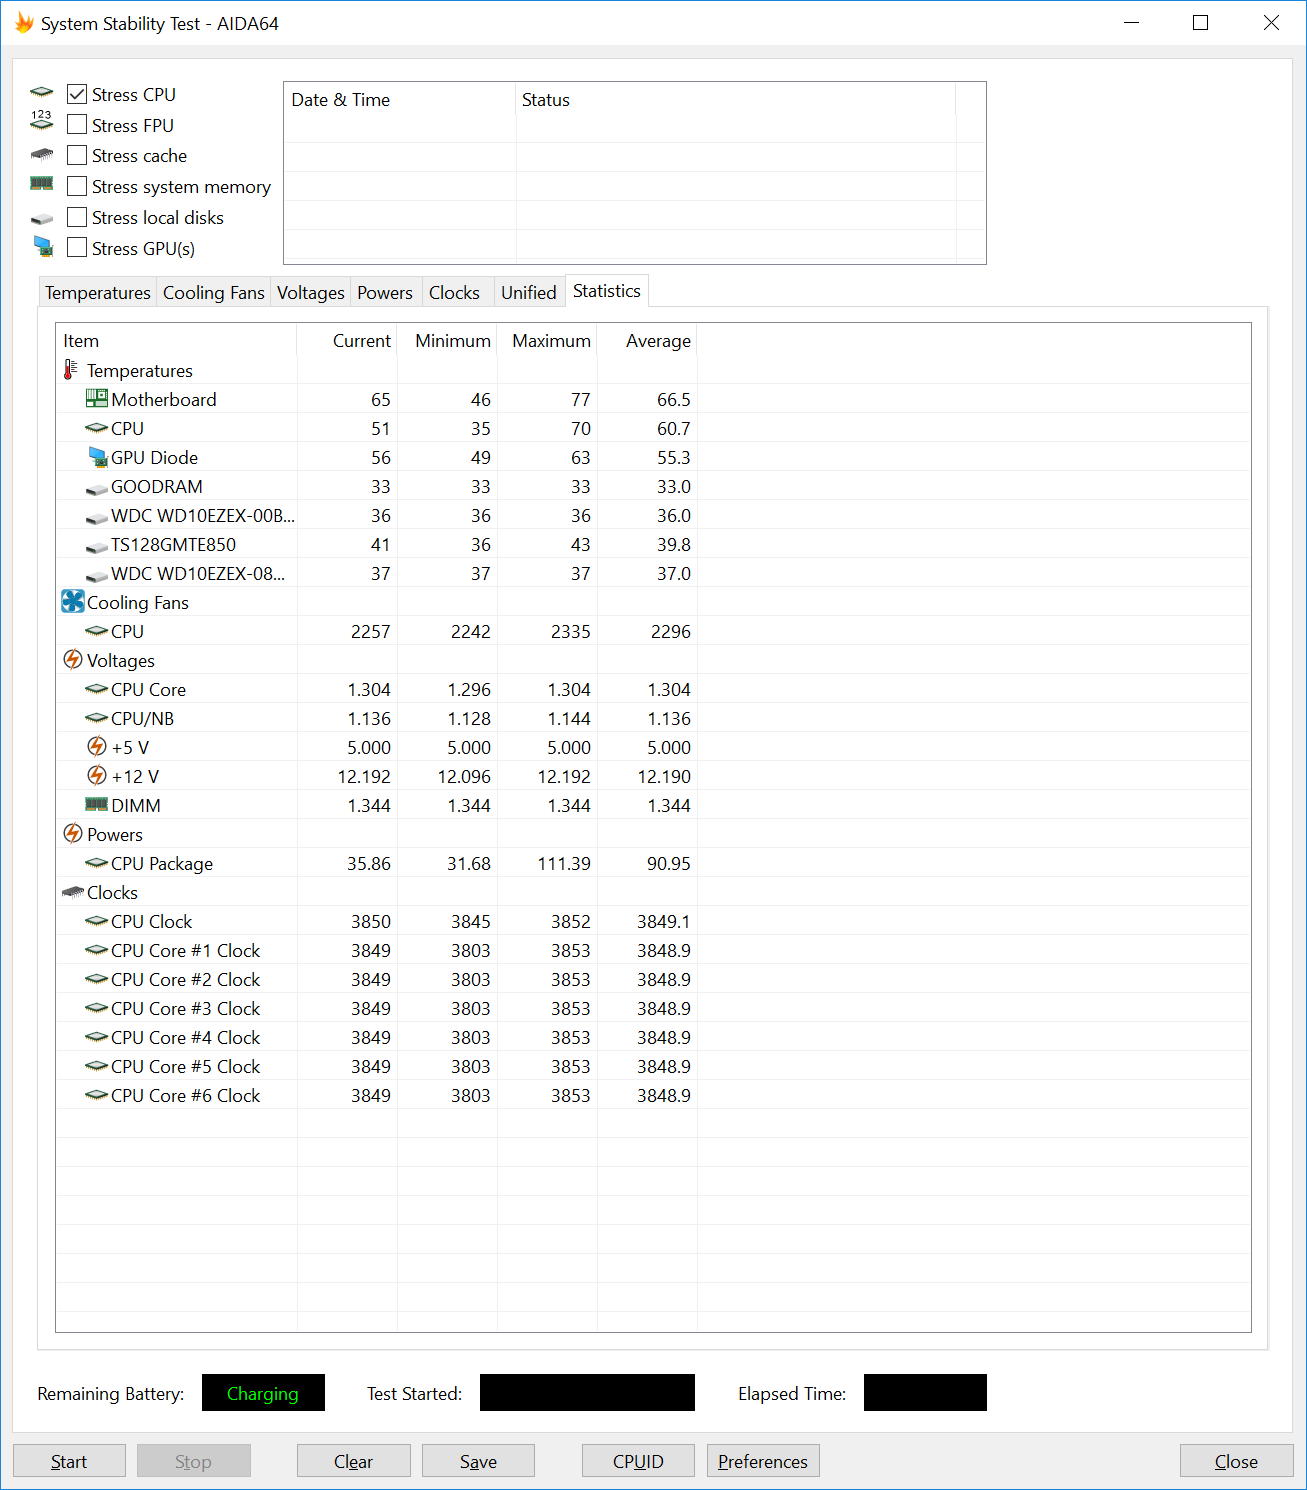1307x1490 pixels.
Task: Click the DIMM memory module icon
Action: [96, 804]
